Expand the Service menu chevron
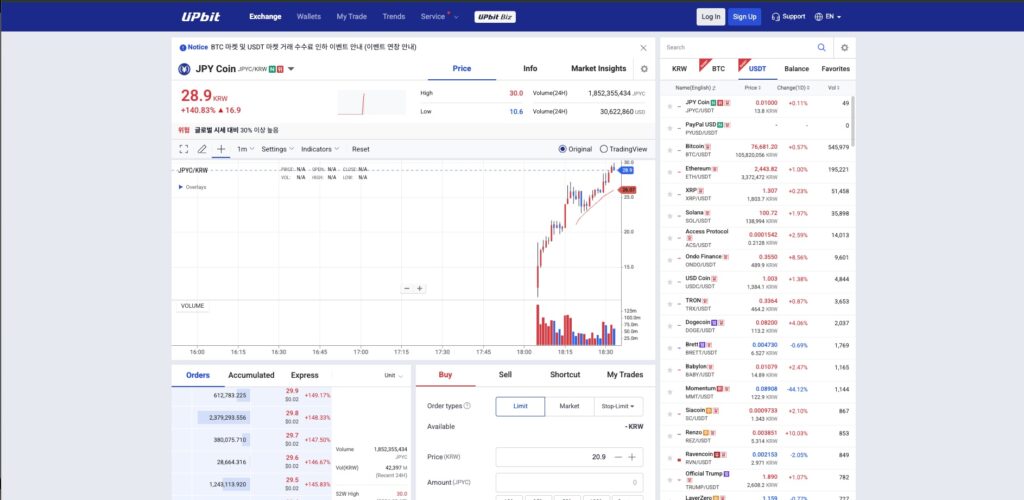The height and width of the screenshot is (500, 1024). point(456,17)
